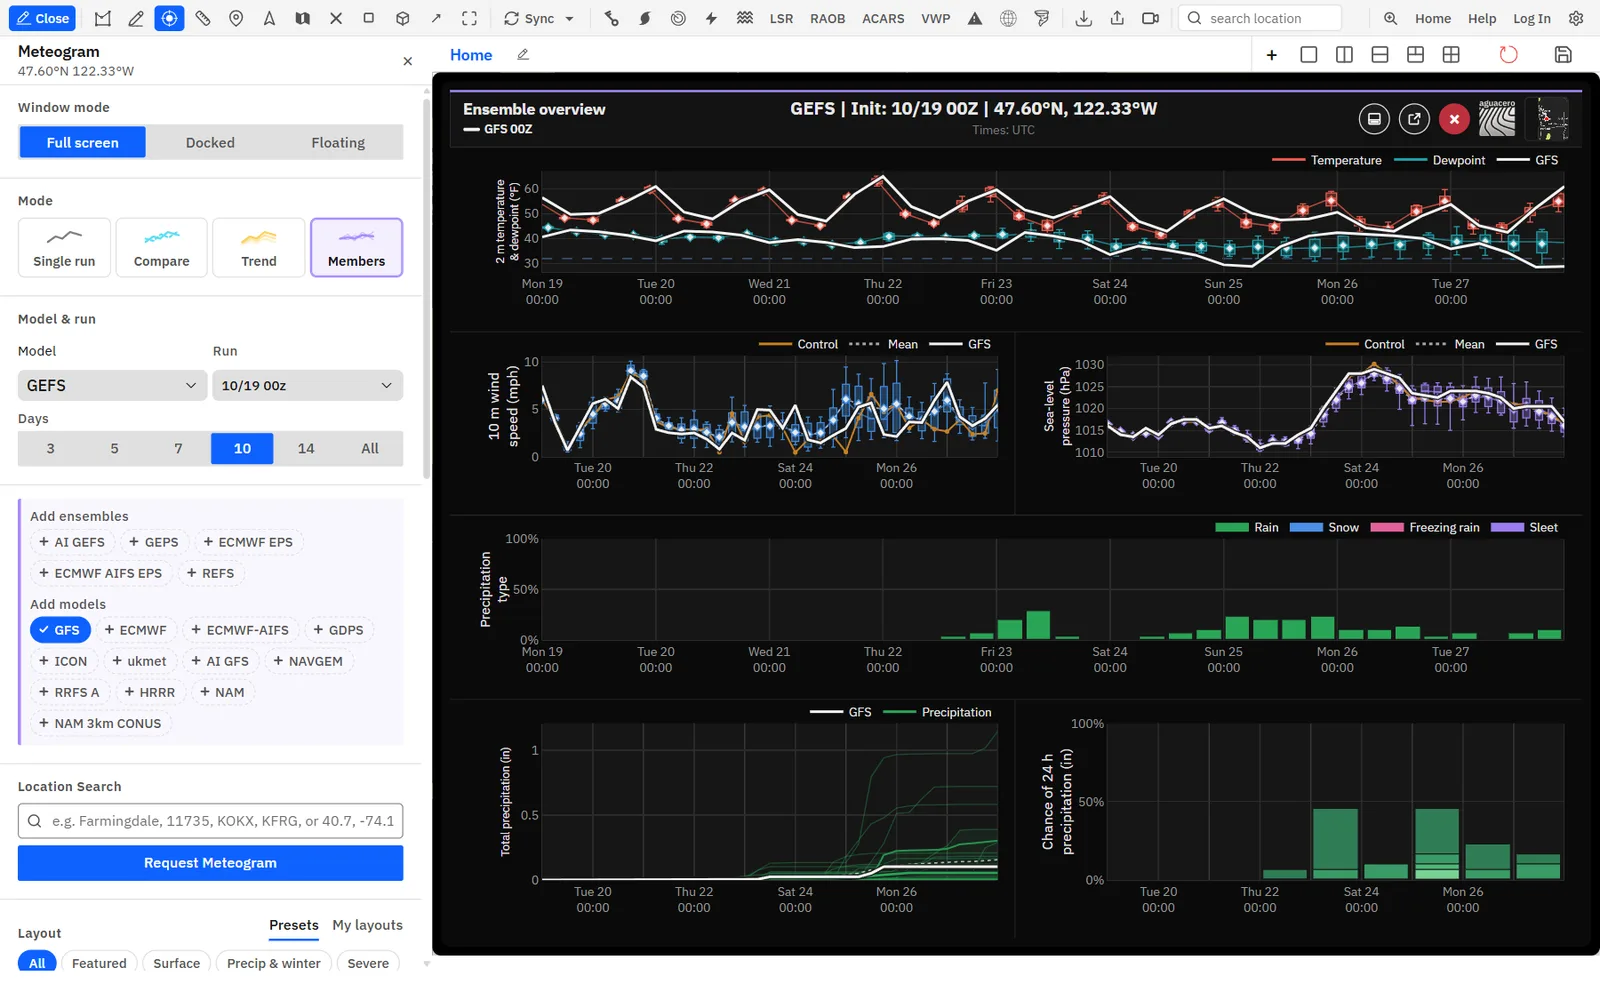Activate the pencil draw tool
Viewport: 1600px width, 1000px height.
pyautogui.click(x=136, y=18)
